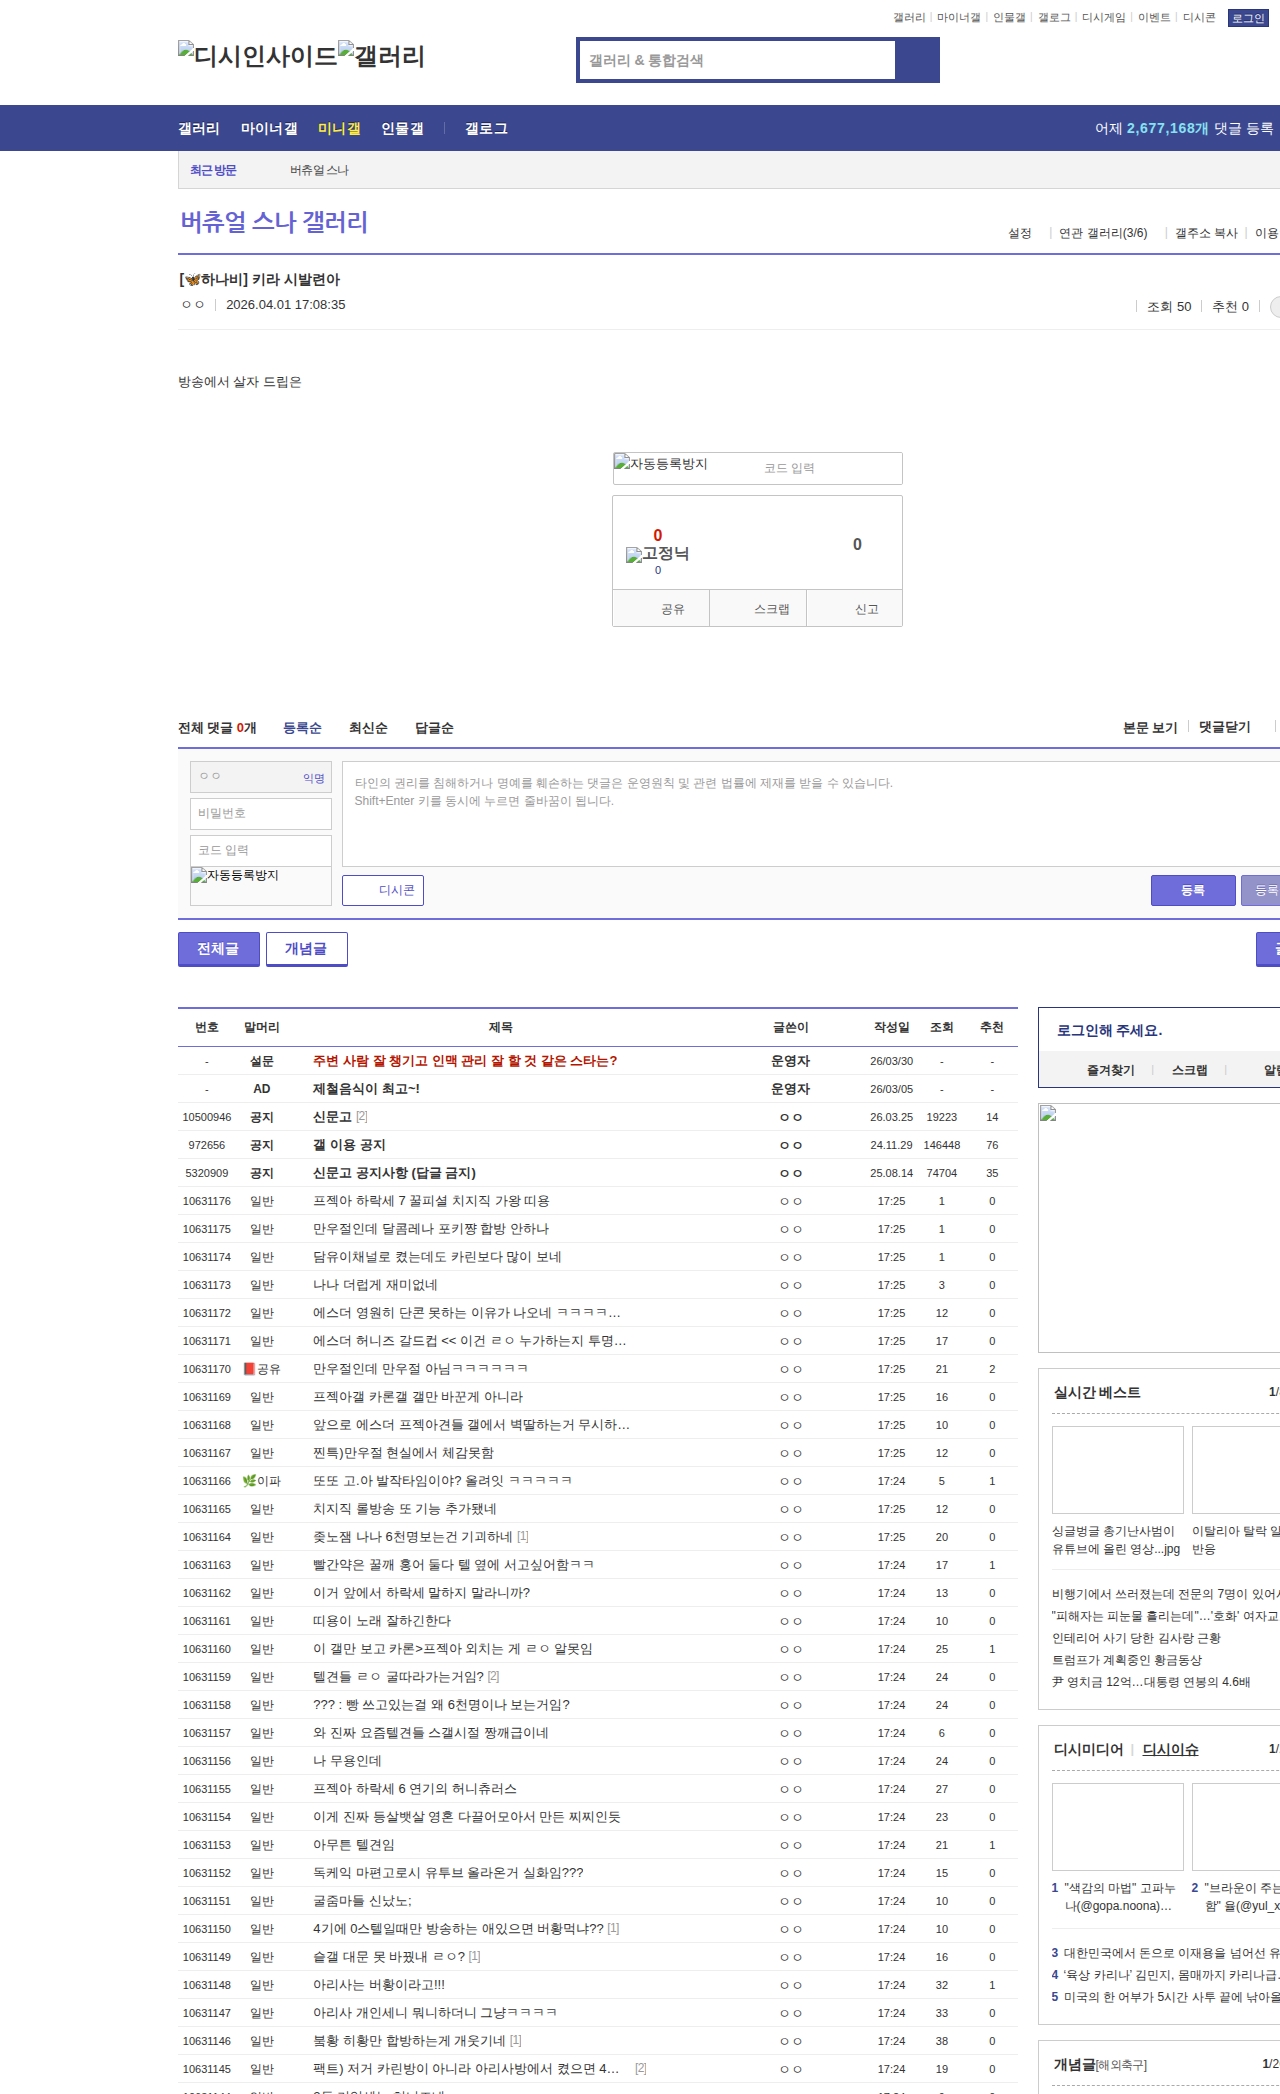Image resolution: width=1280 pixels, height=2094 pixels.
Task: Sort comments by 최신순
Action: coord(368,728)
